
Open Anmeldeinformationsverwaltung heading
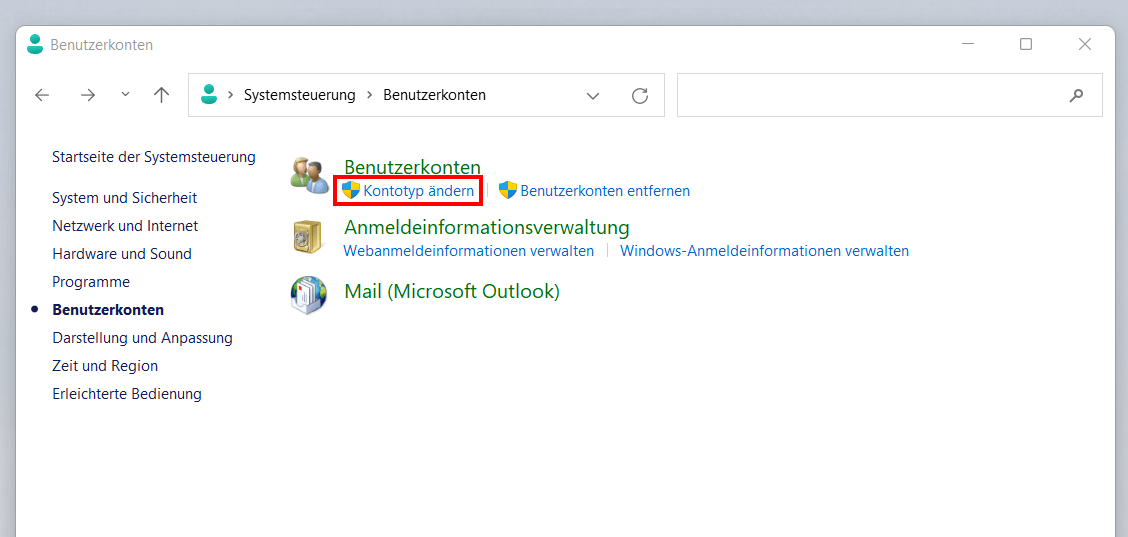[487, 227]
